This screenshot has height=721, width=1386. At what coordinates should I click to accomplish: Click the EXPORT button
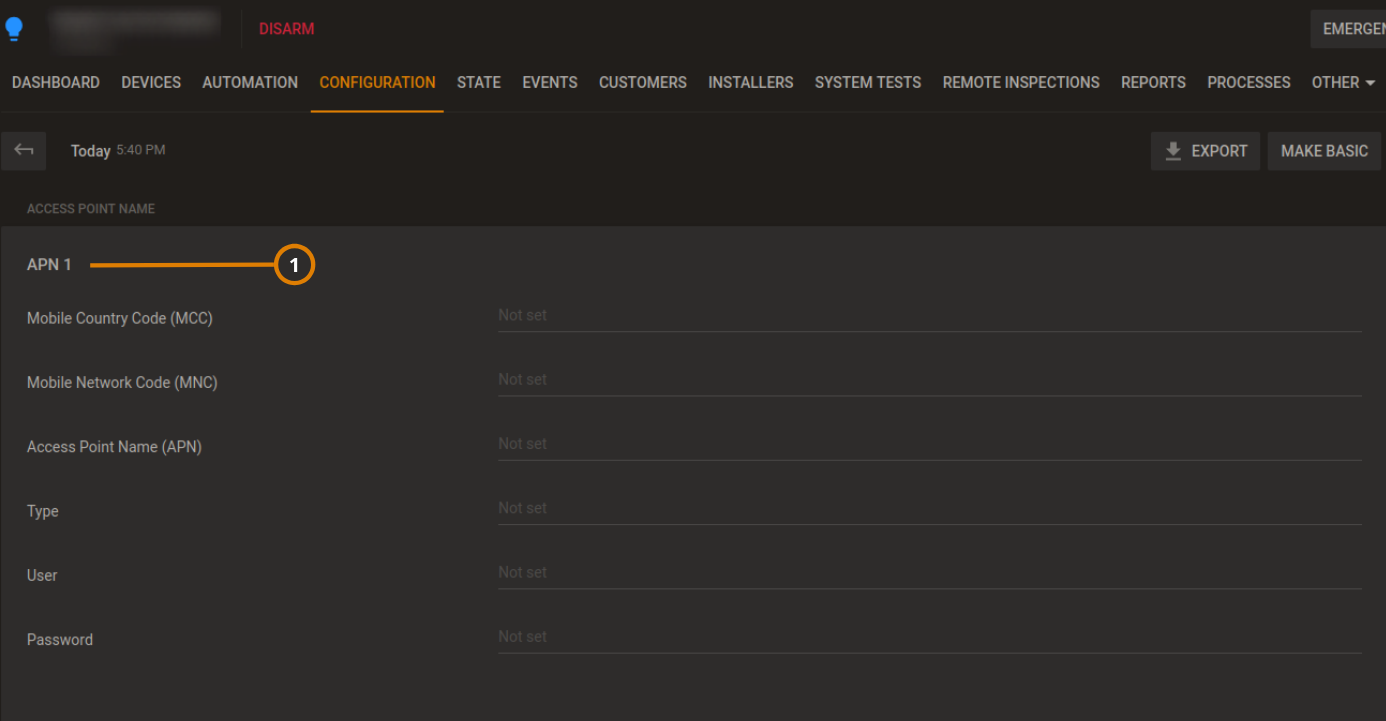1205,150
